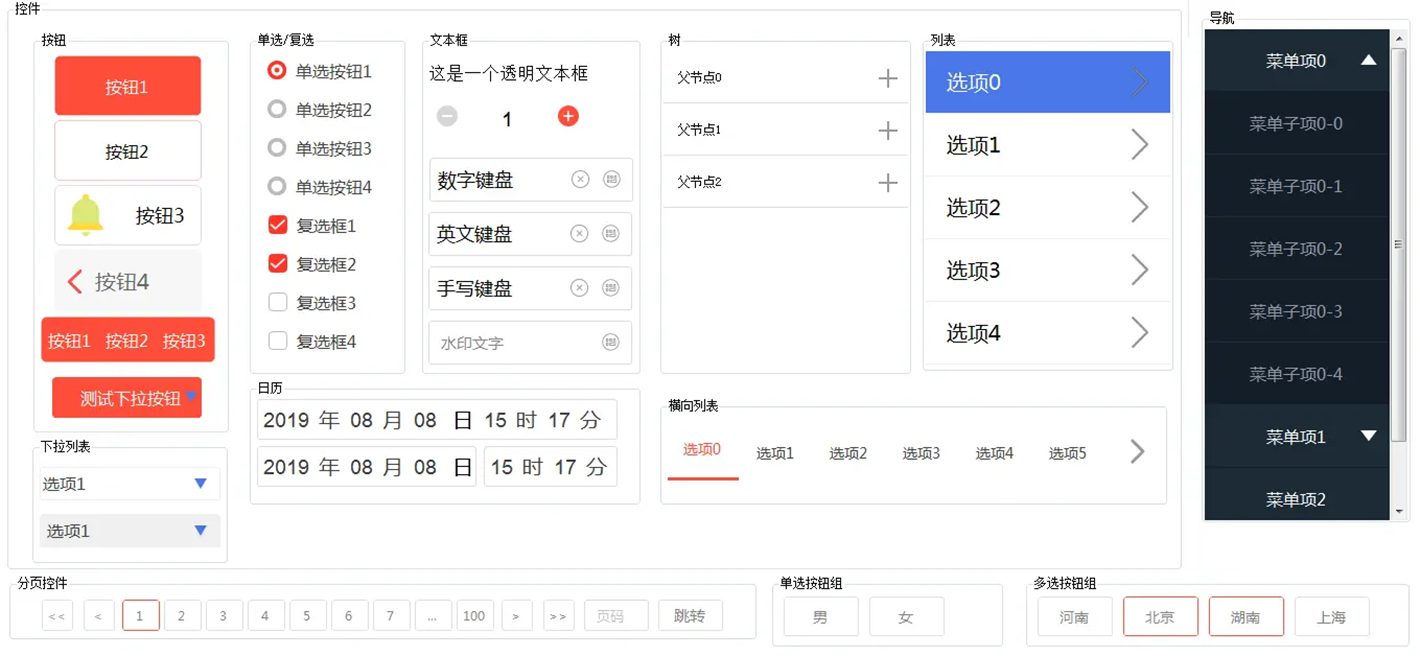Screen dimensions: 1420x656
Task: Select radio button 单选按钮4
Action: point(277,186)
